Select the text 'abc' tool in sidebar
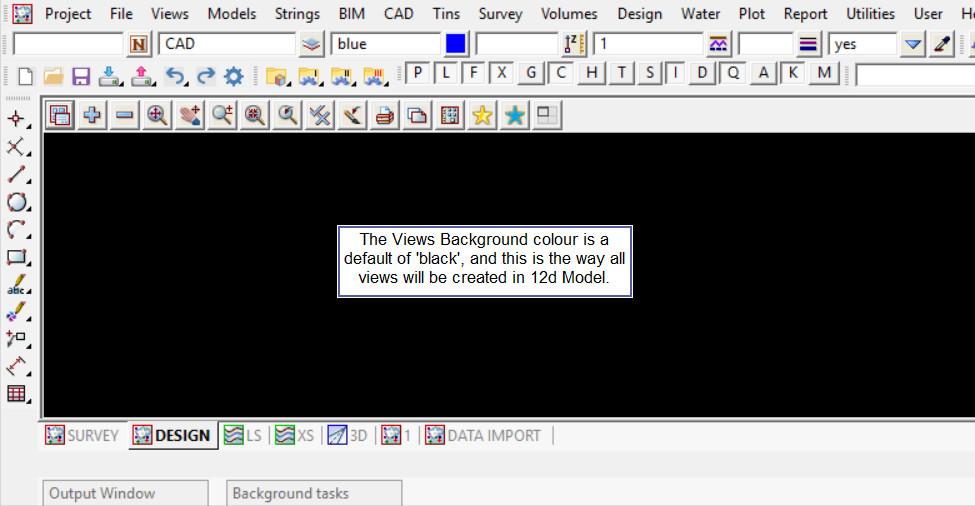Image resolution: width=975 pixels, height=506 pixels. point(16,285)
